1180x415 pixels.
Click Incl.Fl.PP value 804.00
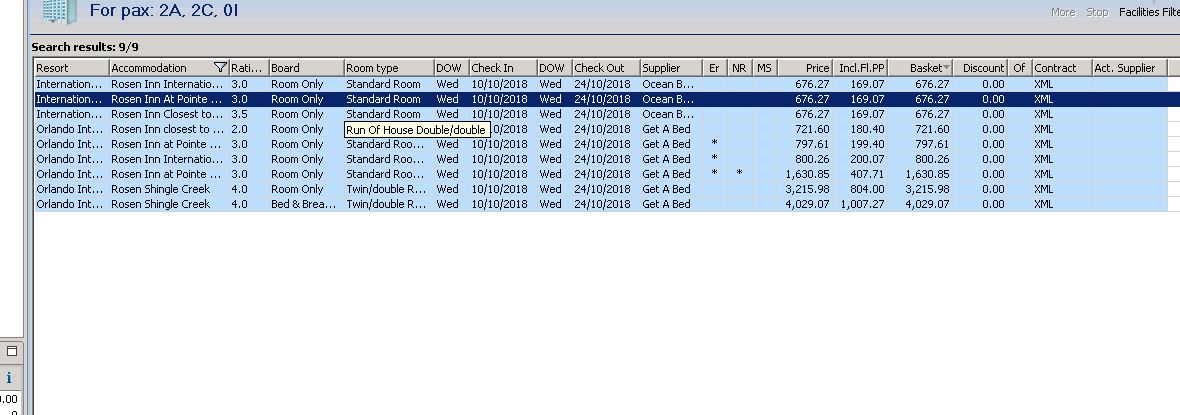(867, 189)
